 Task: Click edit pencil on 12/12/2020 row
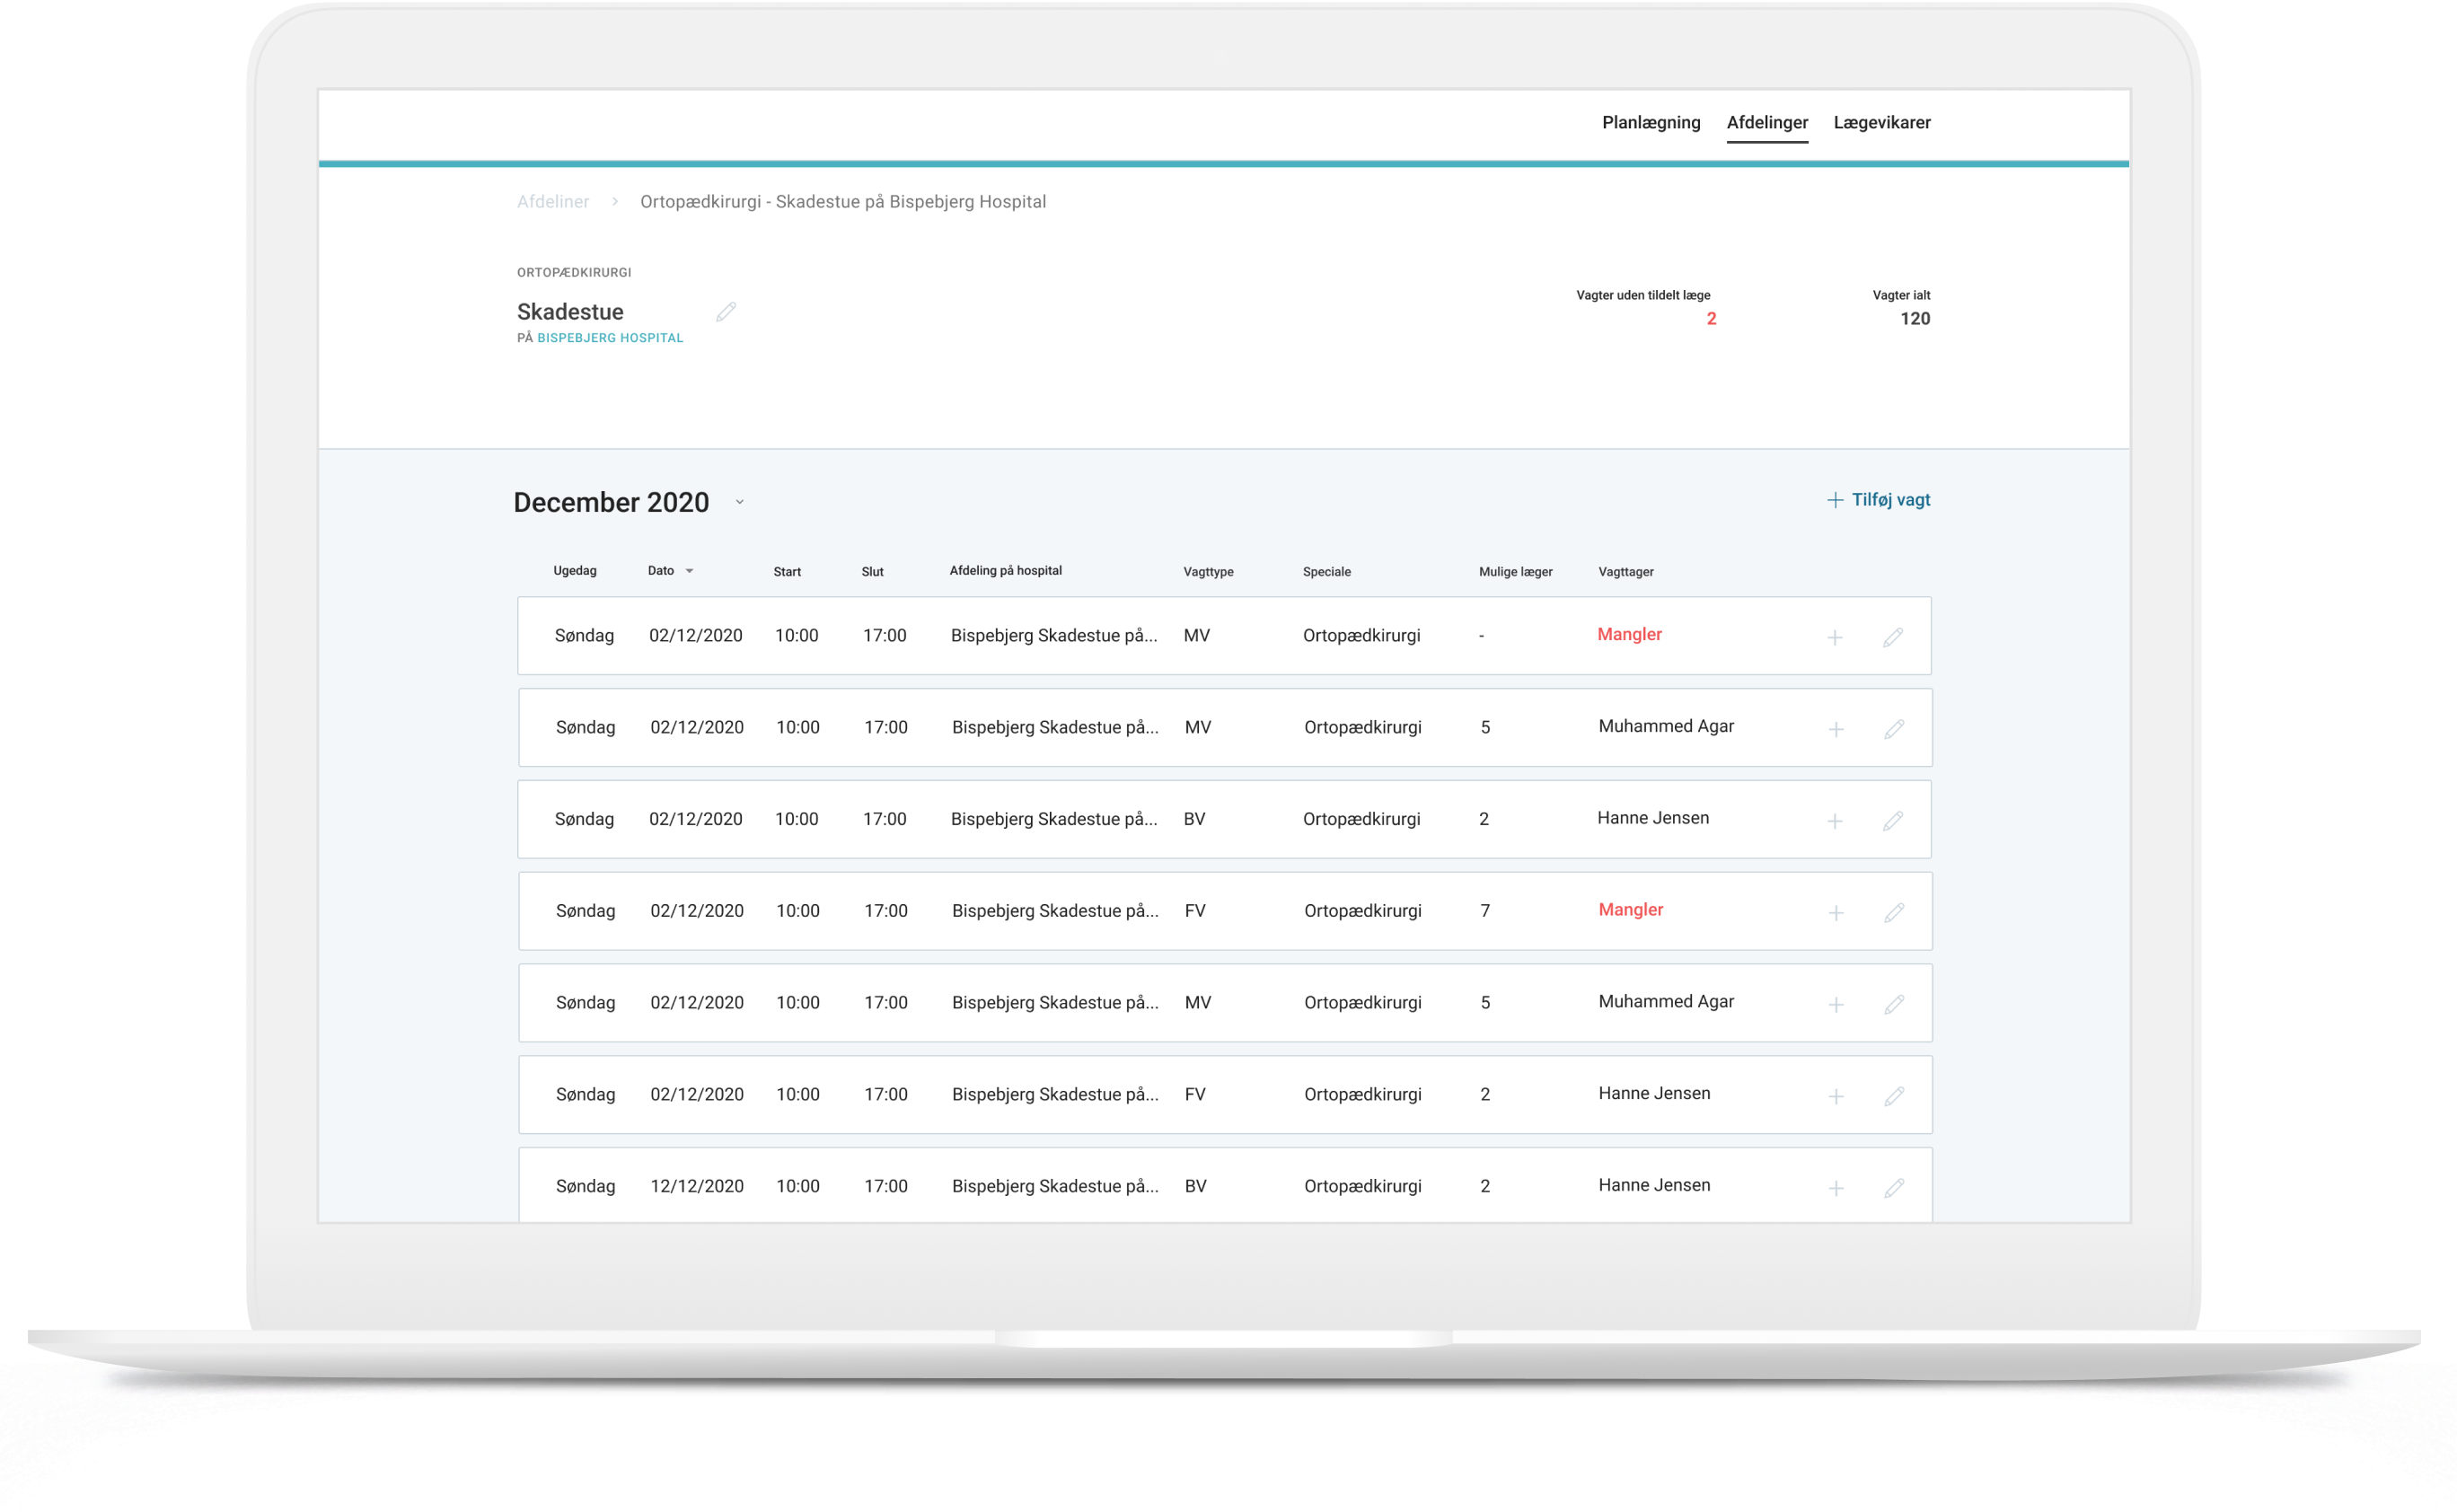1893,1188
